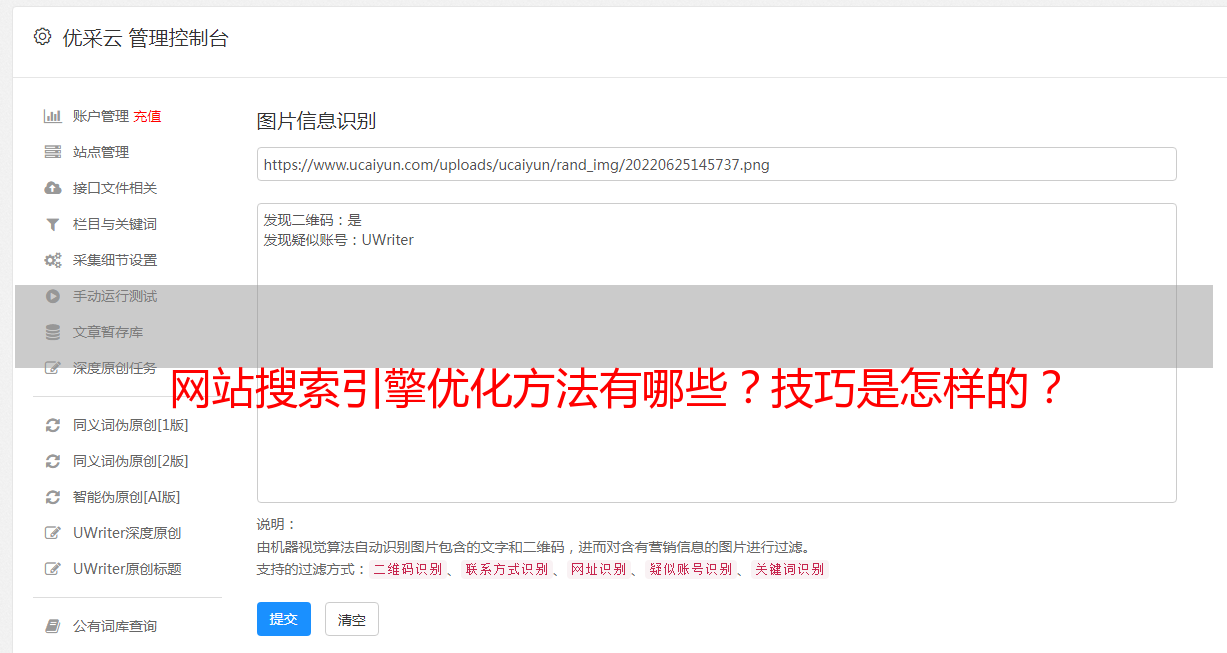Click the 二维码识别 tag

(x=408, y=569)
